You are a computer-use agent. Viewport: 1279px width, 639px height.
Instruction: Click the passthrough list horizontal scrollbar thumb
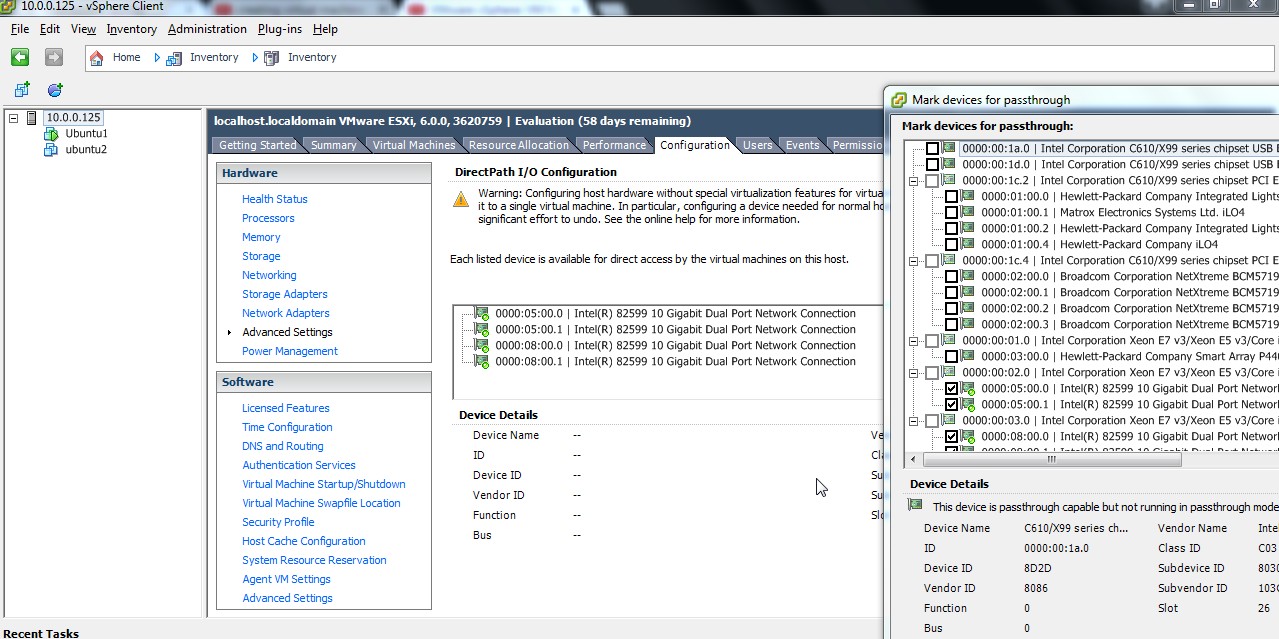[x=1051, y=460]
